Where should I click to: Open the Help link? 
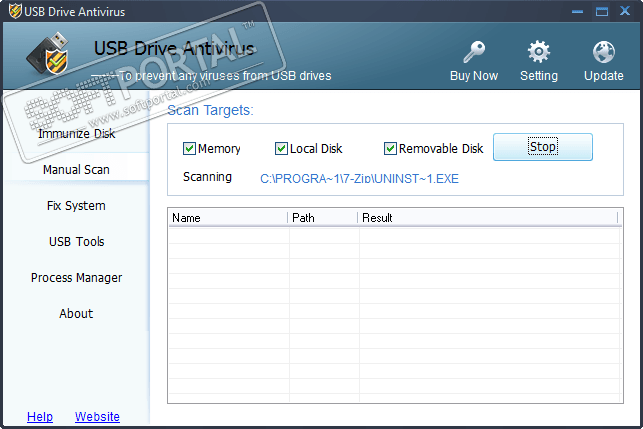point(40,416)
